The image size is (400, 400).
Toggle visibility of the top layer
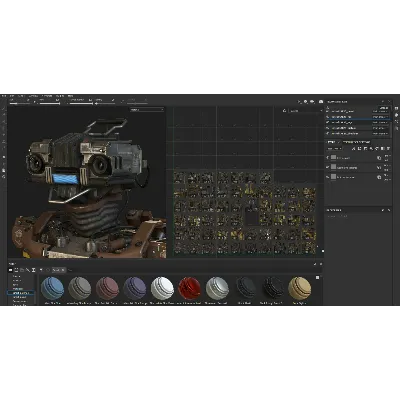[327, 157]
